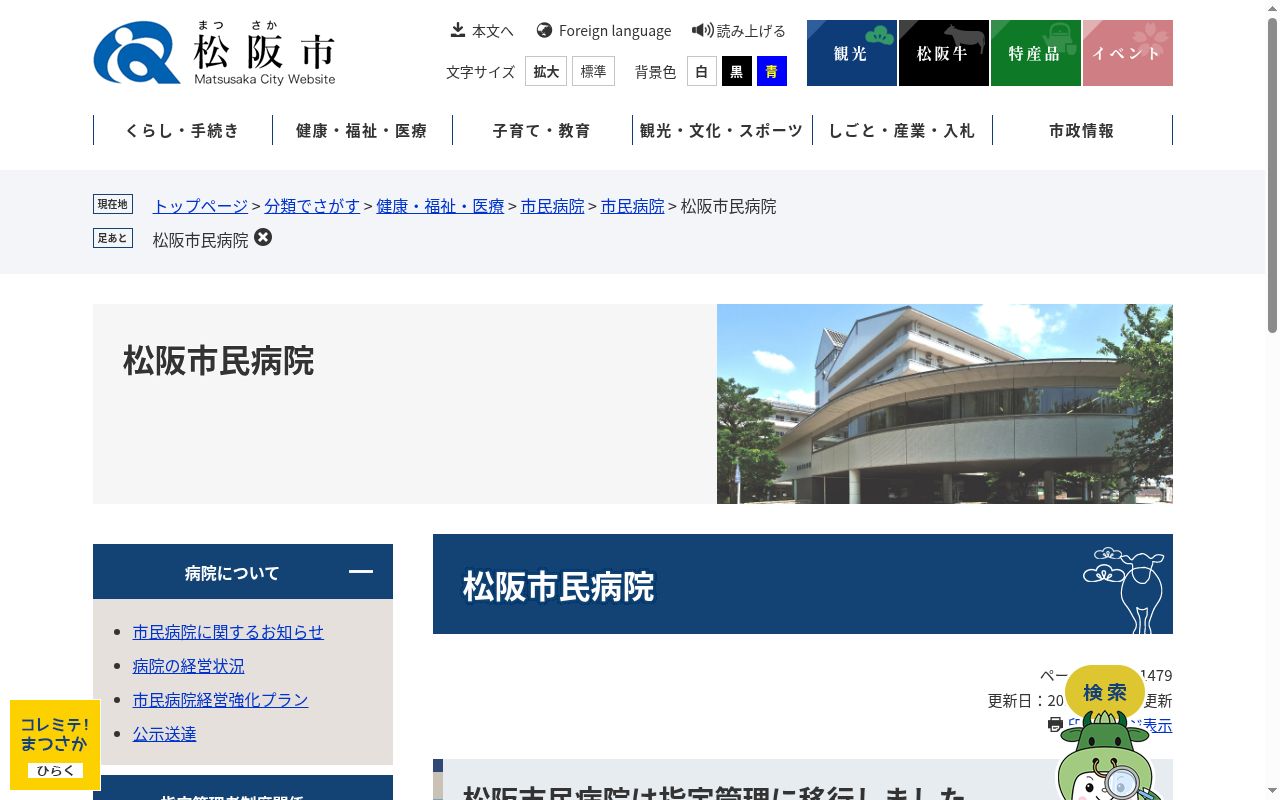Open the イベント banner
The height and width of the screenshot is (800, 1280).
[1128, 53]
